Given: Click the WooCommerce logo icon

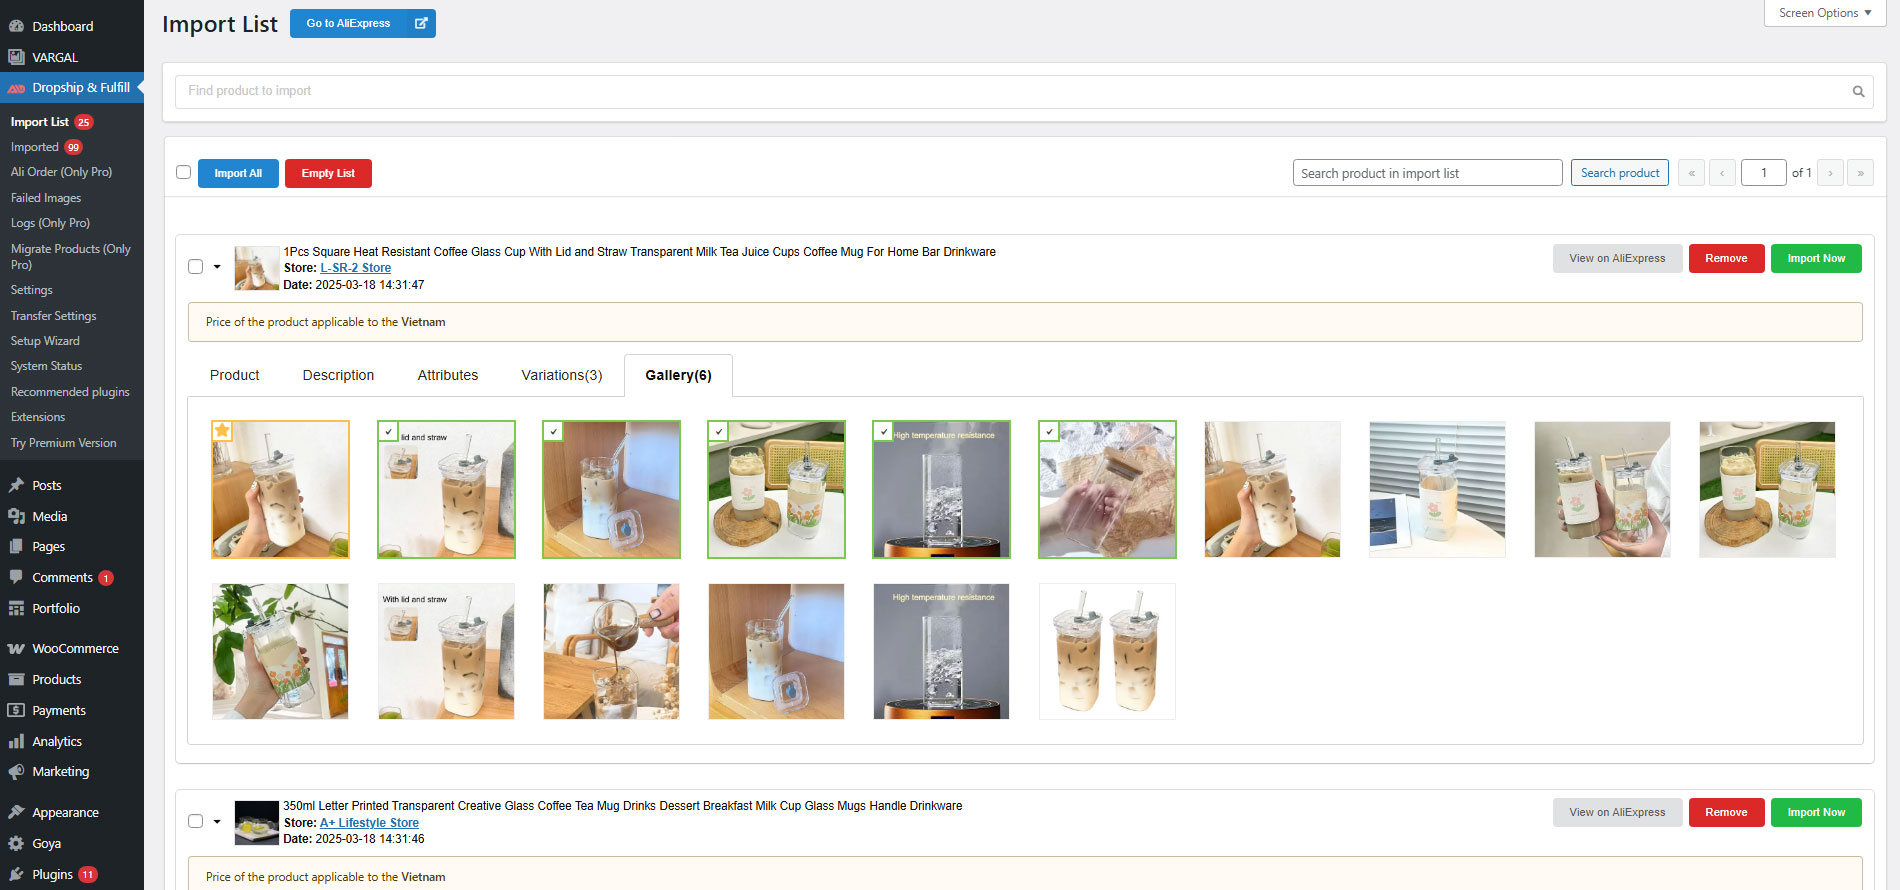Looking at the screenshot, I should [x=16, y=649].
